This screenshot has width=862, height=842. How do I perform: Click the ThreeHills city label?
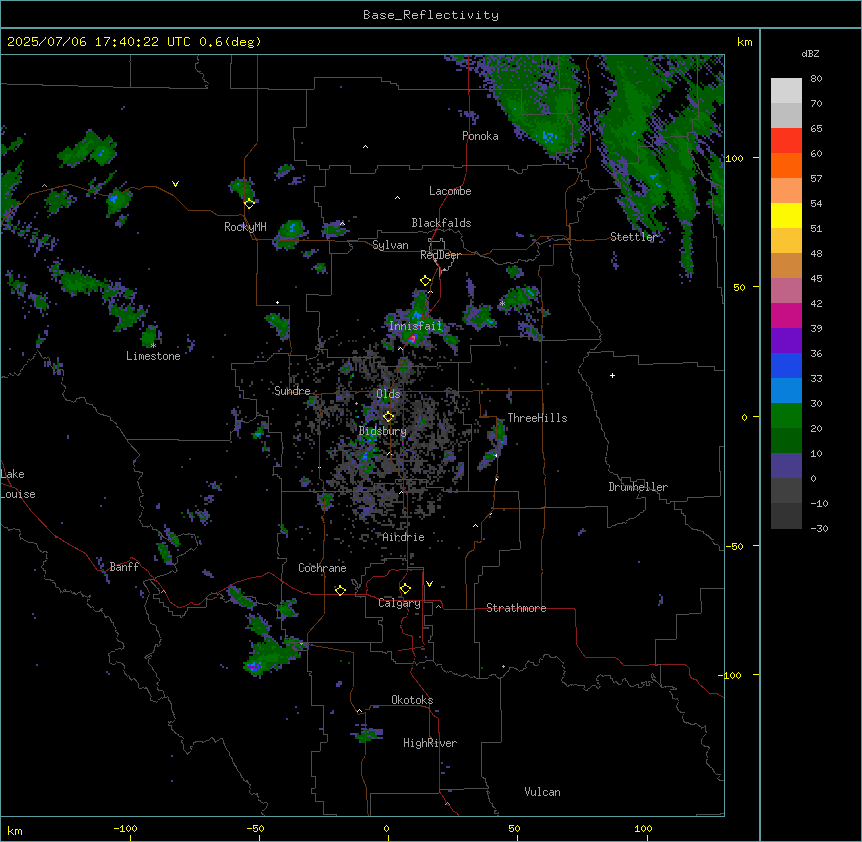pos(537,418)
